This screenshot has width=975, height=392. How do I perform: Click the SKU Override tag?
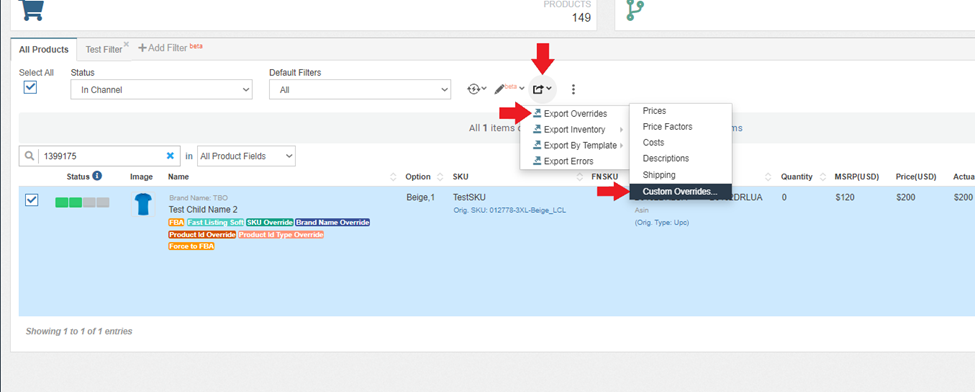click(269, 222)
